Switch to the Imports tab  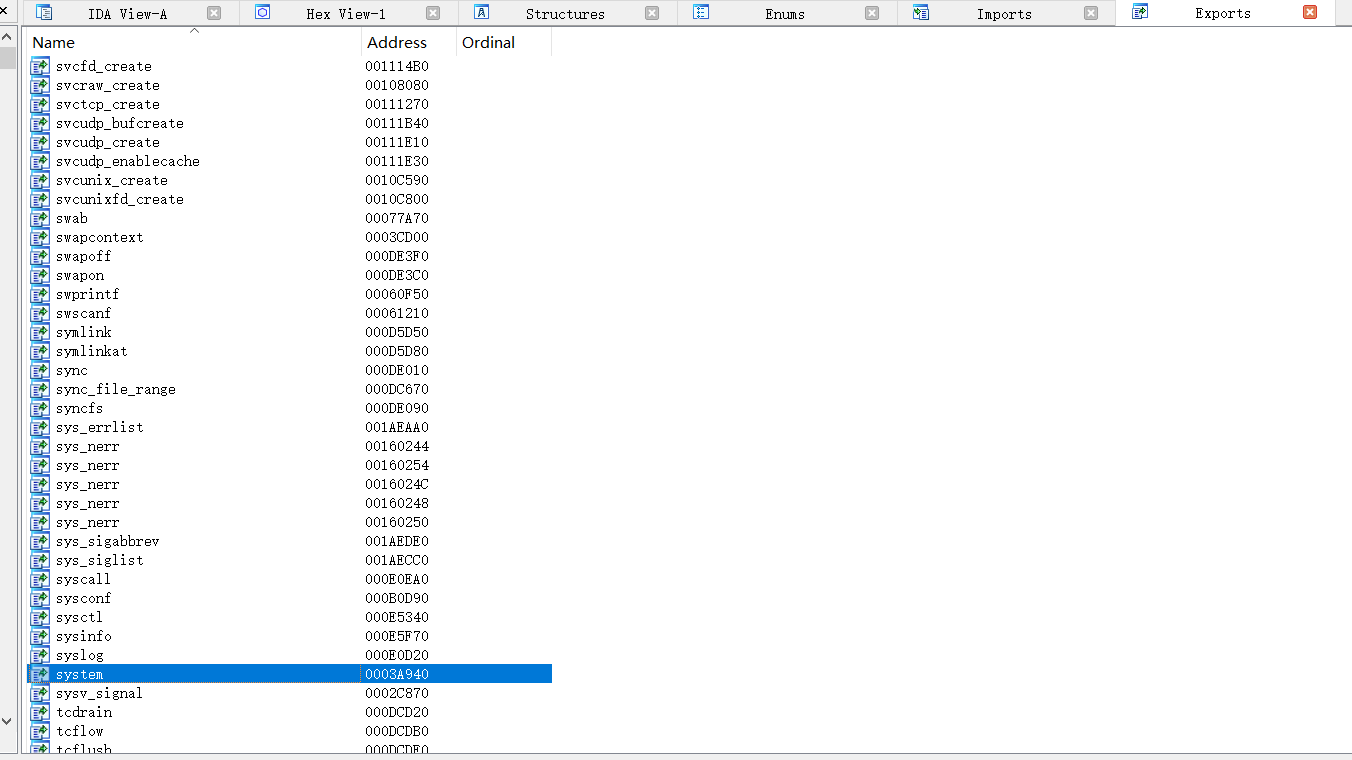[x=1004, y=14]
